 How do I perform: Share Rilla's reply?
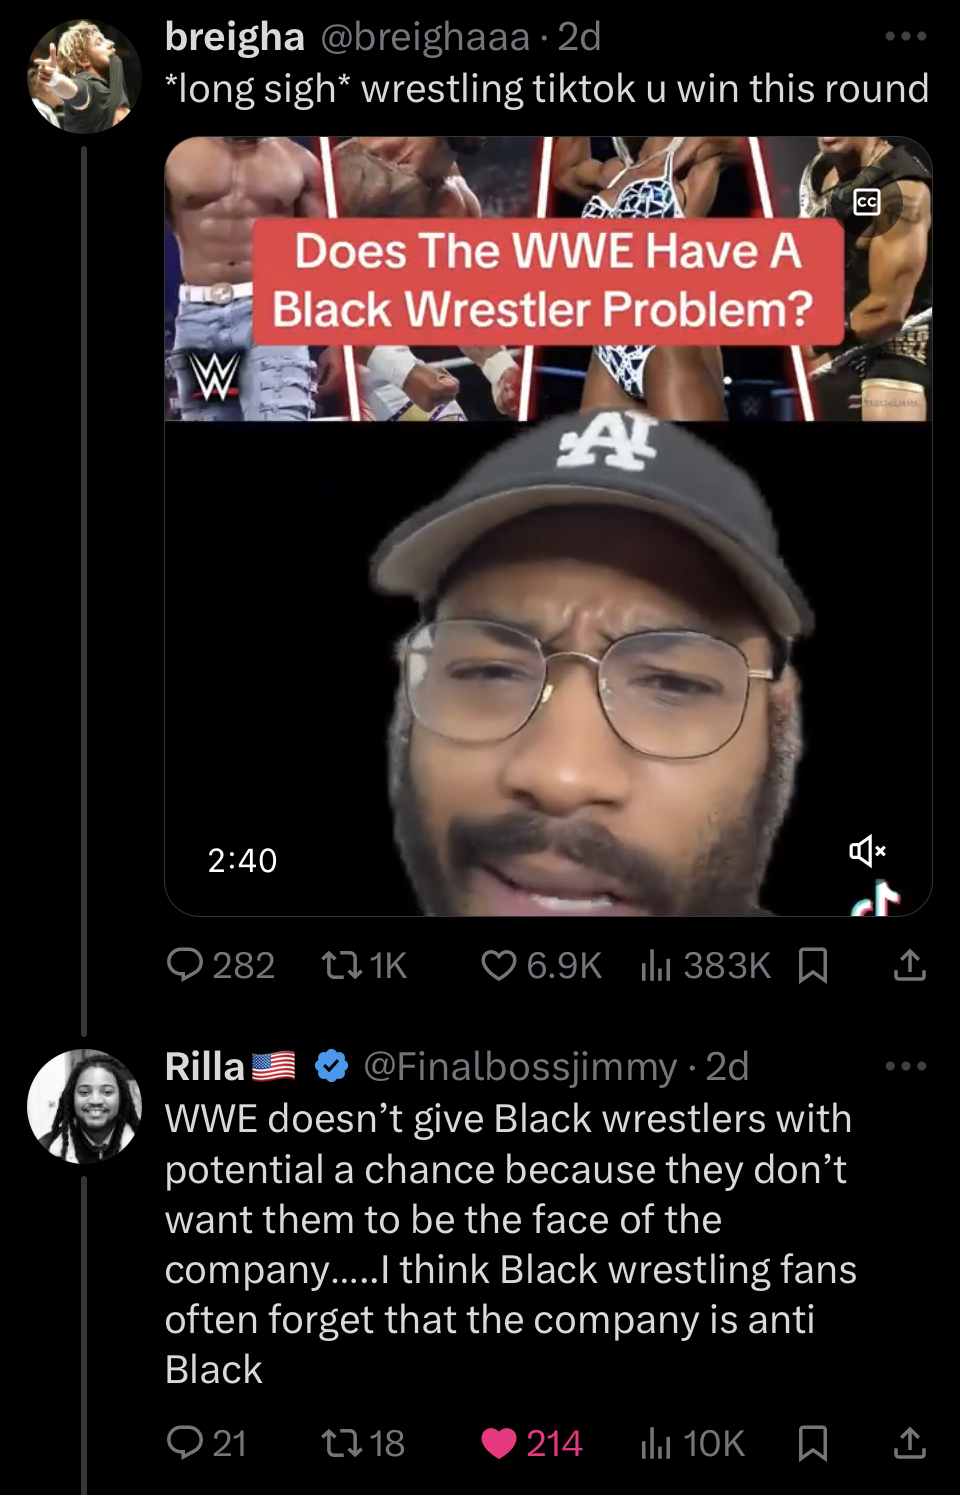(x=909, y=1442)
